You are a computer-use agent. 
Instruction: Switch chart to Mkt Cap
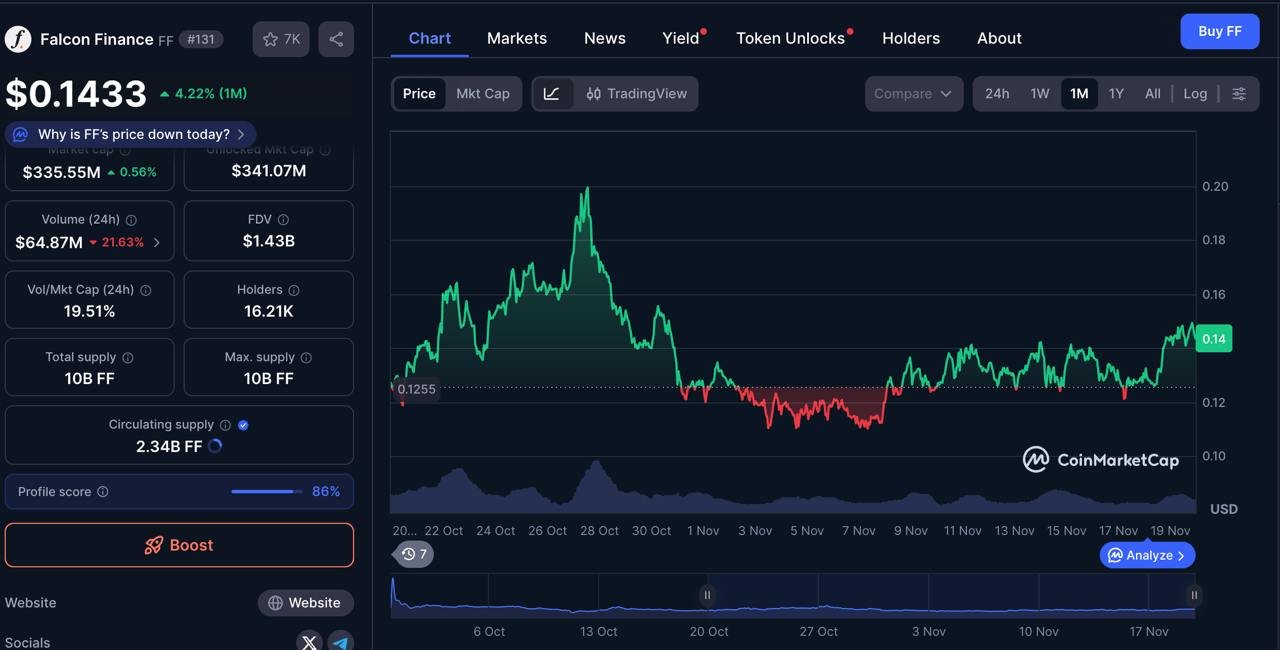483,94
